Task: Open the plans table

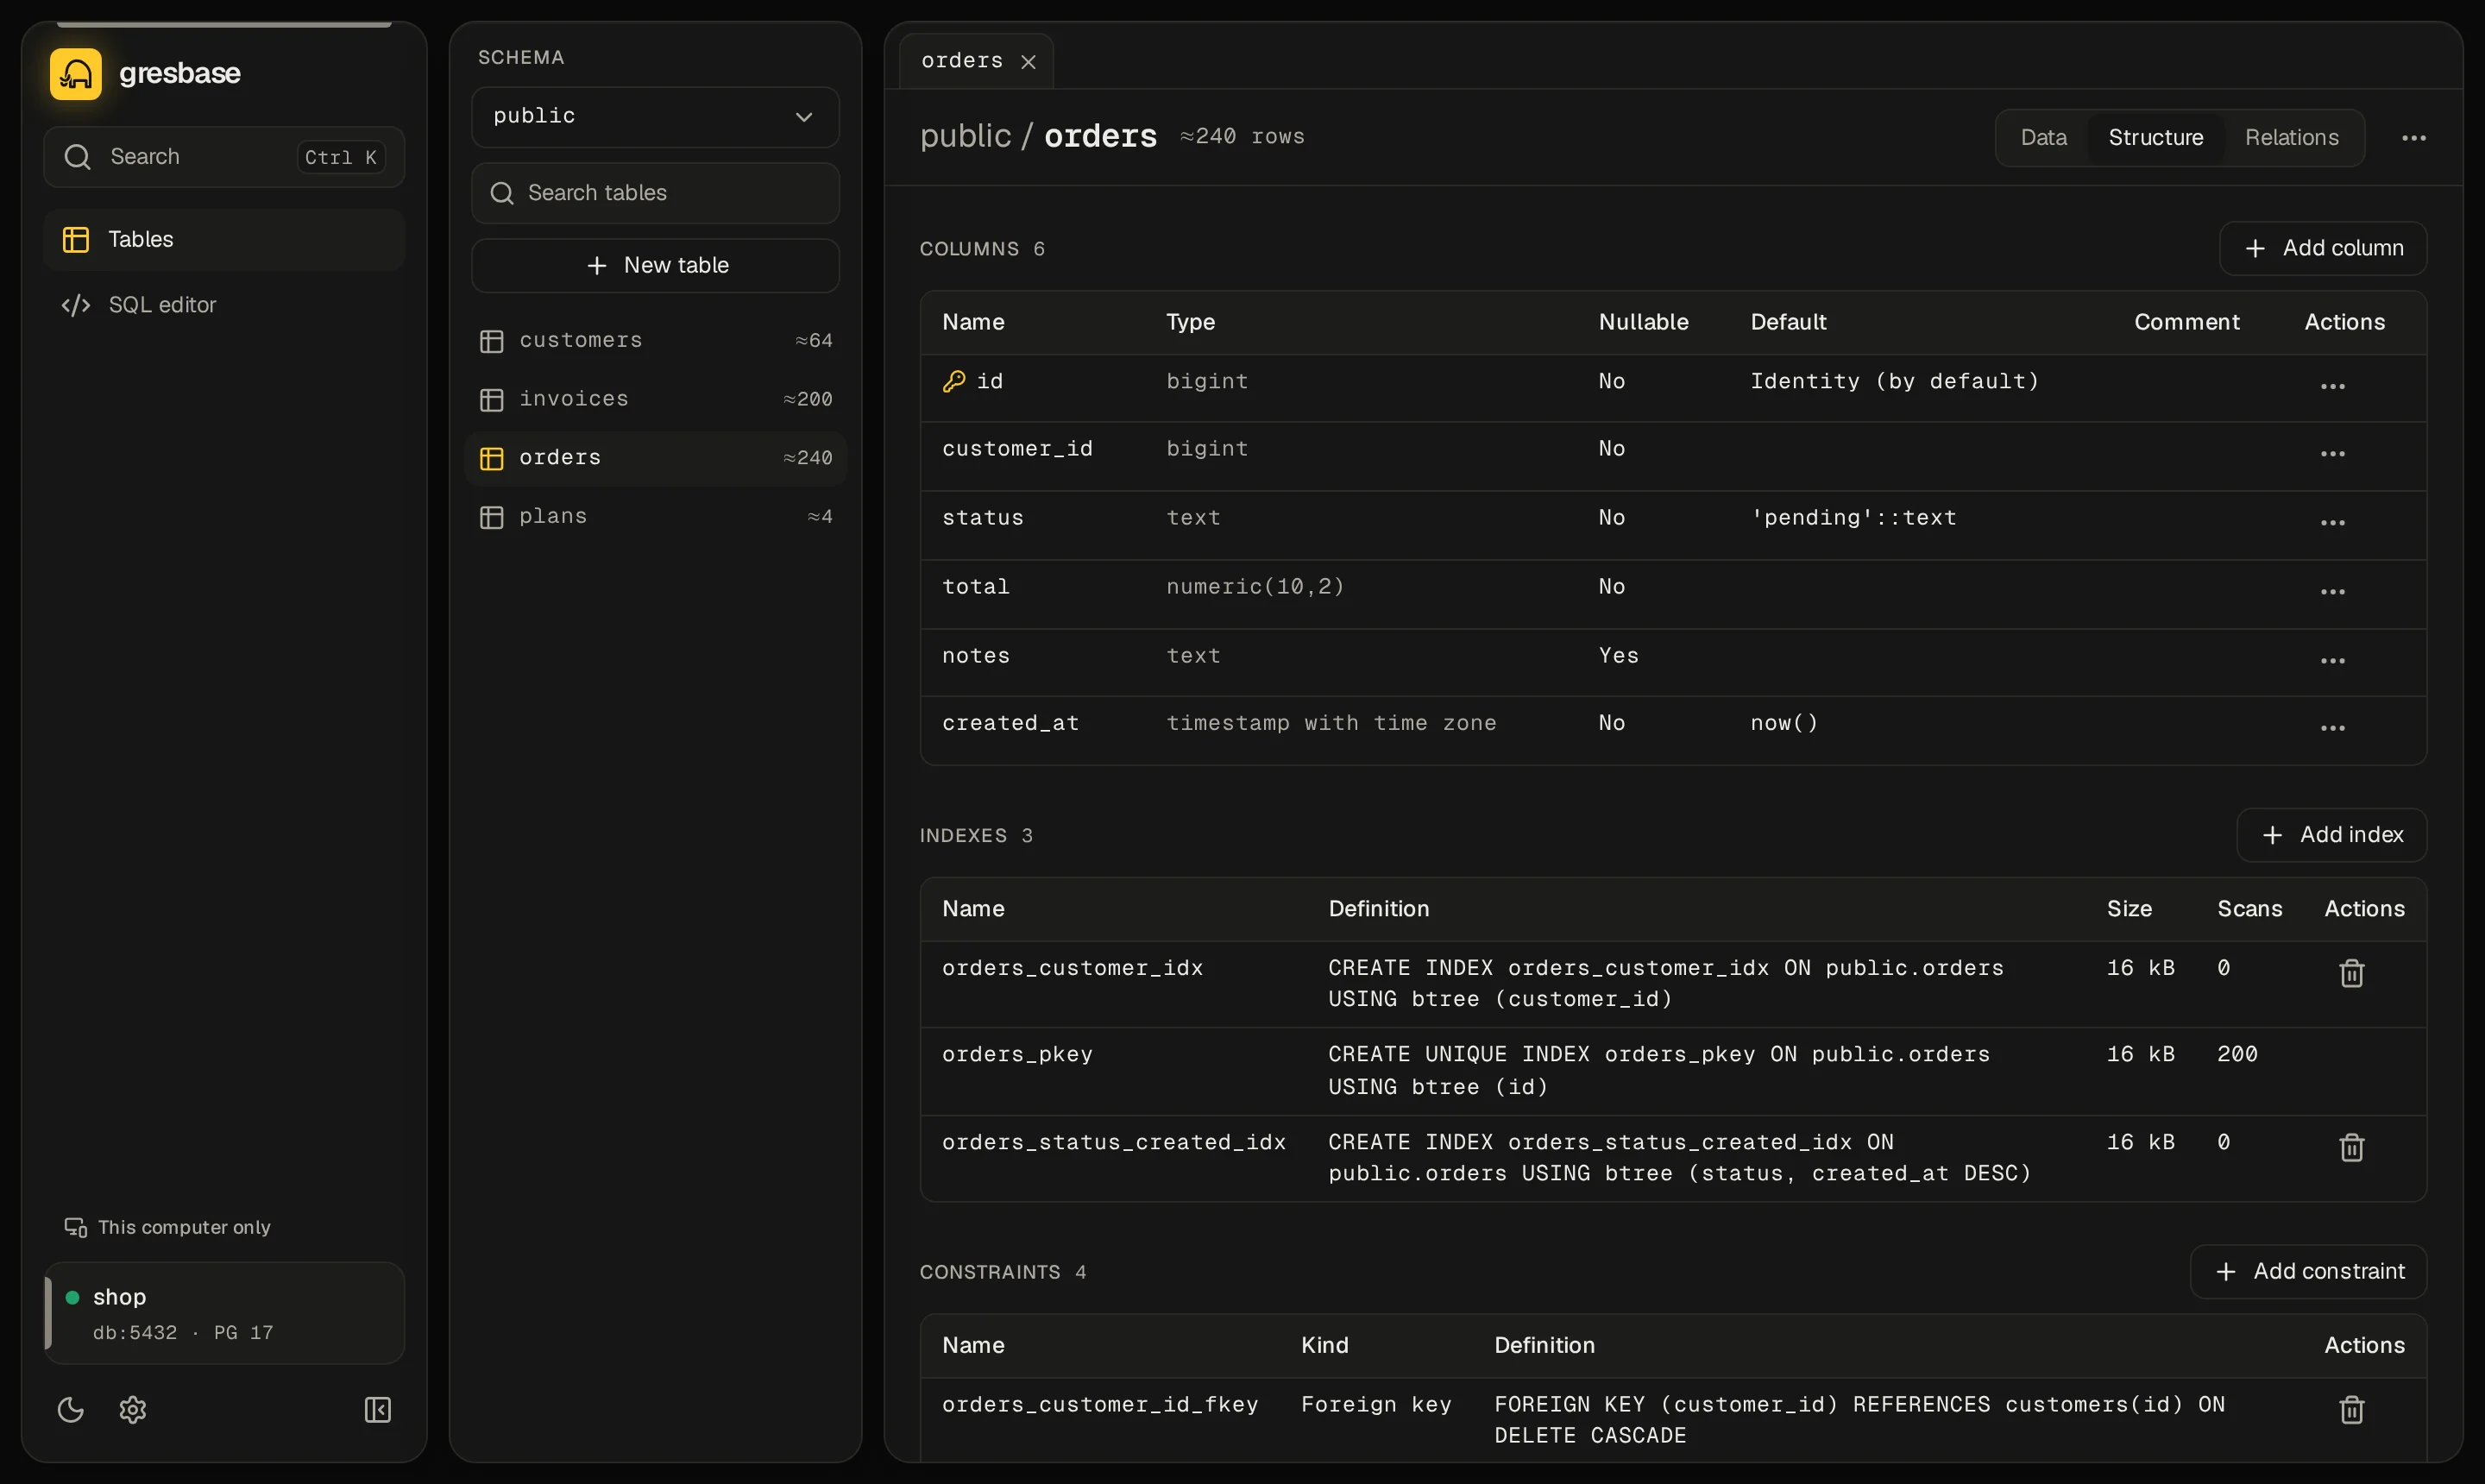Action: point(655,516)
